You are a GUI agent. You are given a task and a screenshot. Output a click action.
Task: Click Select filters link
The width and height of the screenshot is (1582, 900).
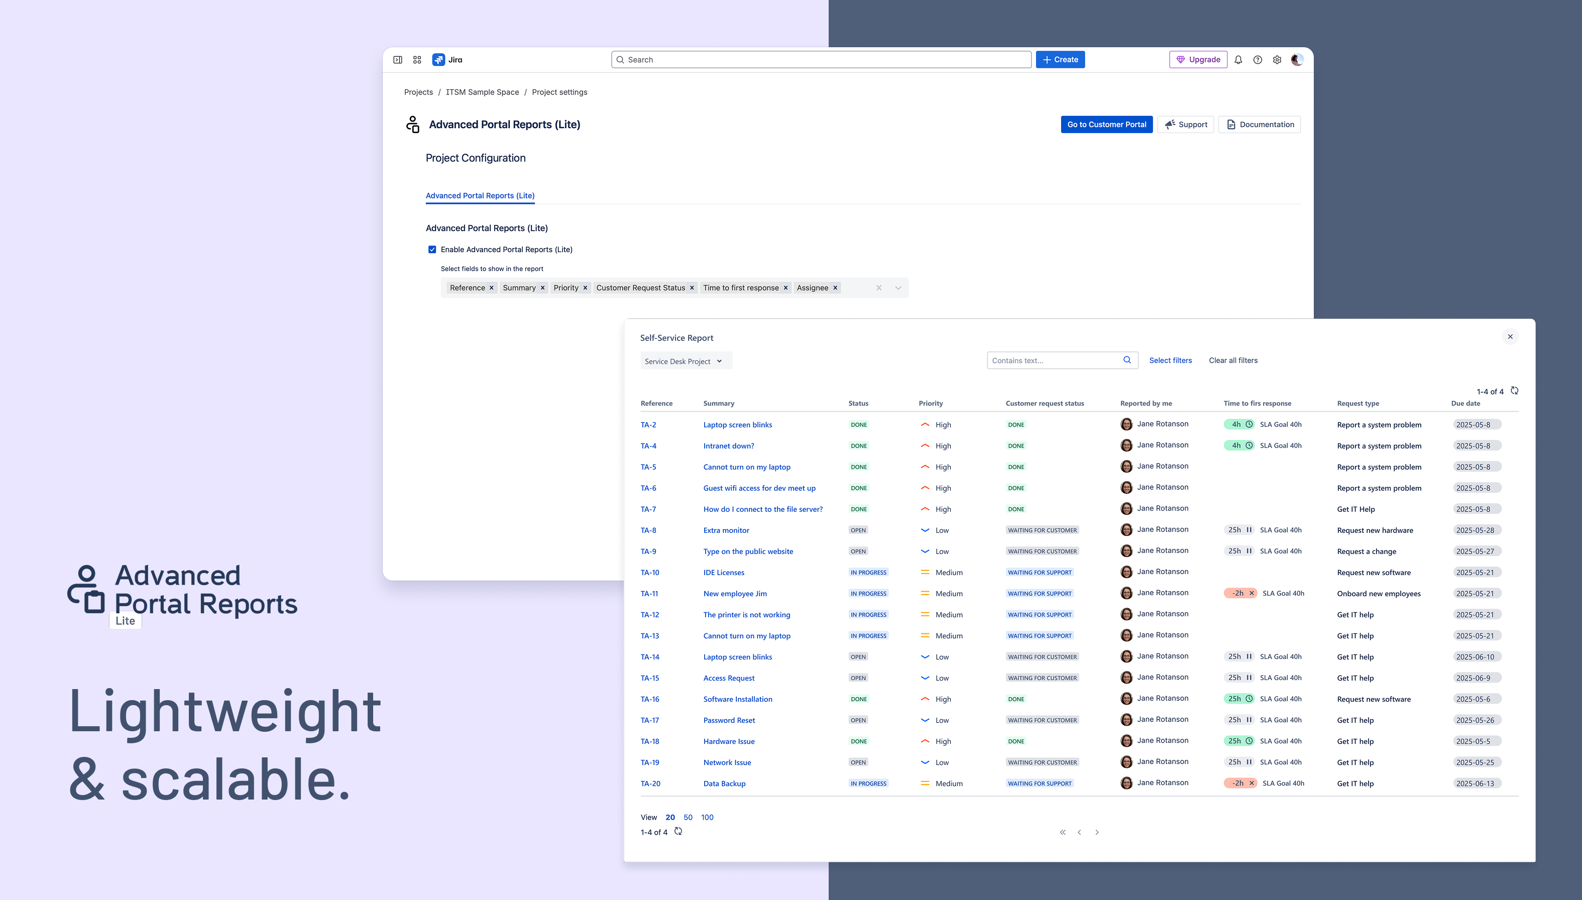click(x=1170, y=360)
